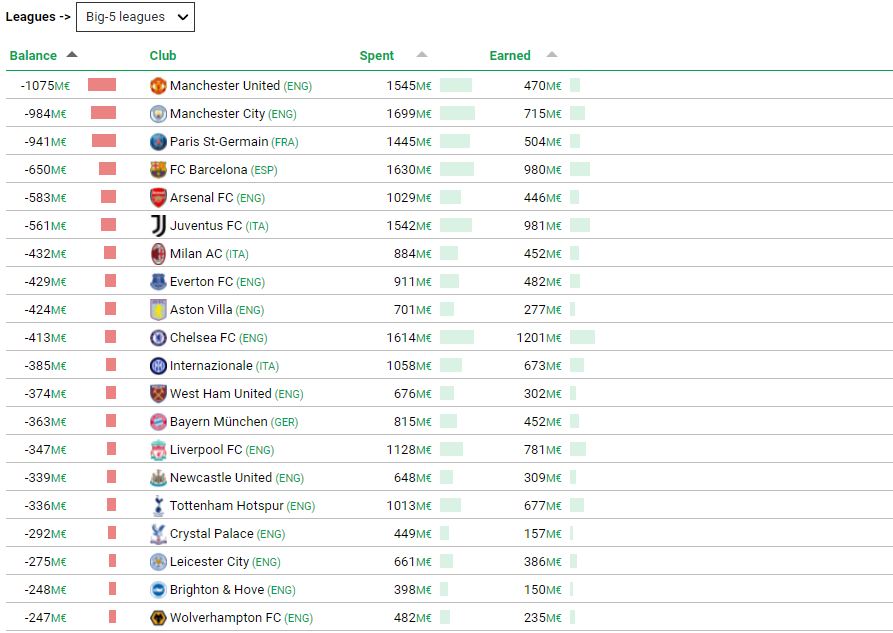Viewport: 893px width, 633px height.
Task: Click Chelsea FC's green earned bar
Action: (x=582, y=338)
